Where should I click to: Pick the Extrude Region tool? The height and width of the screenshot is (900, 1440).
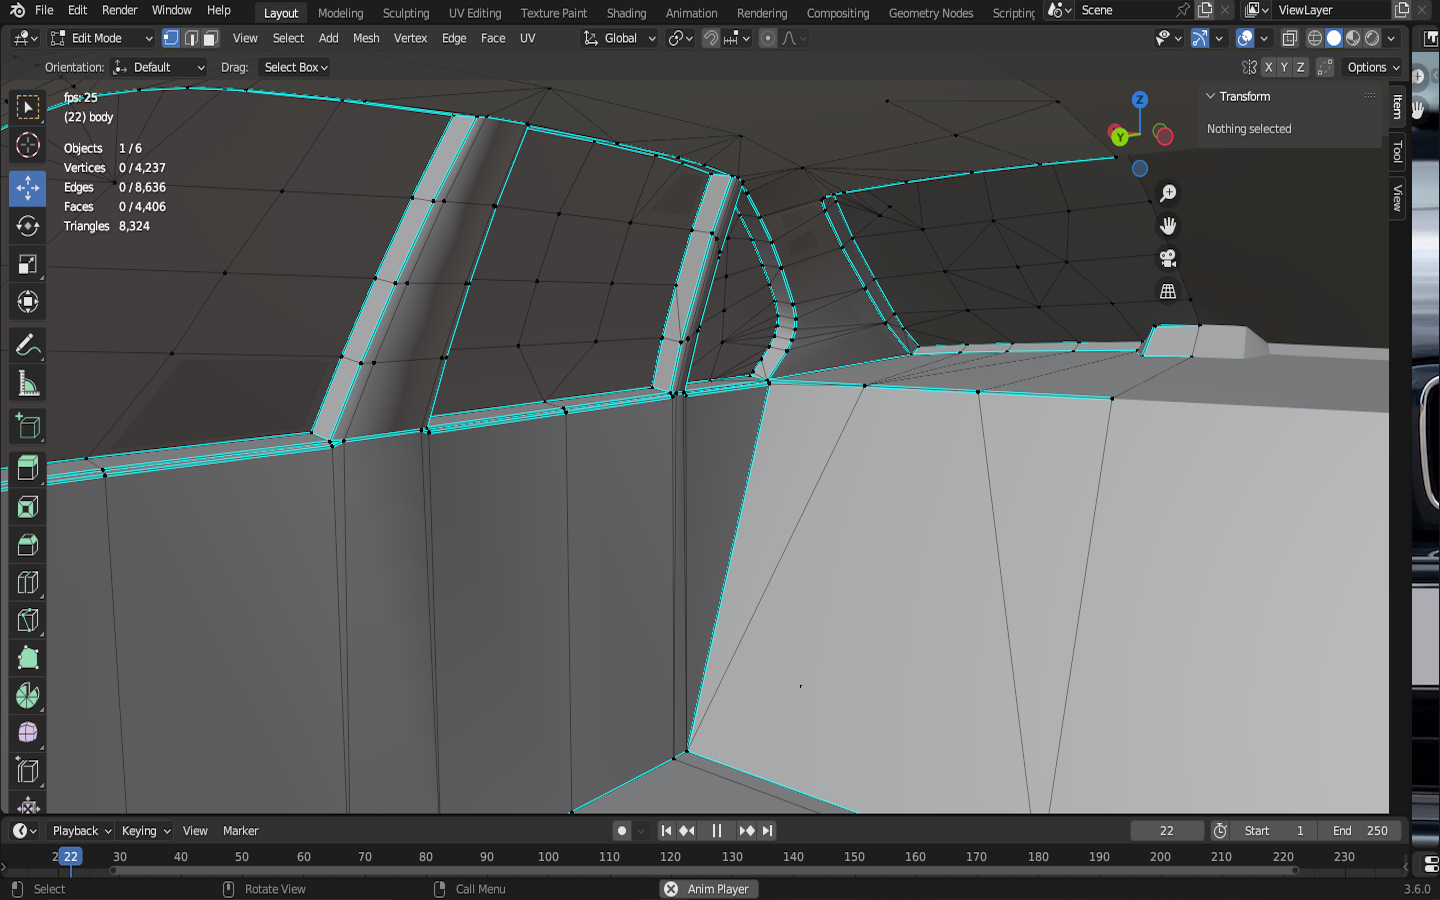28,469
